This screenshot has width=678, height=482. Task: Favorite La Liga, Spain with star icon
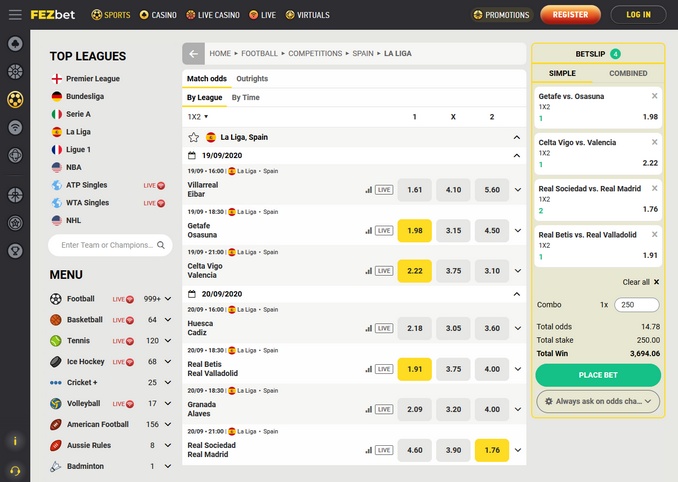click(x=194, y=137)
